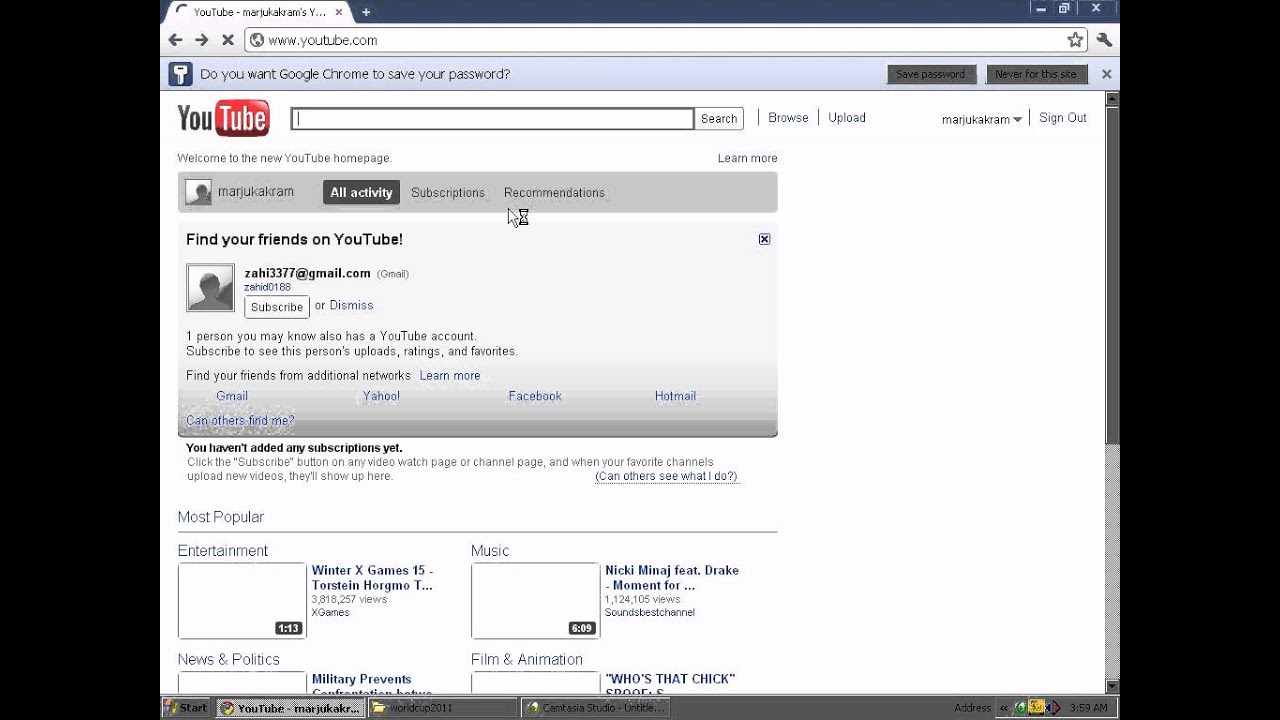Image resolution: width=1280 pixels, height=720 pixels.
Task: Stop loading the page with the X button
Action: point(227,40)
